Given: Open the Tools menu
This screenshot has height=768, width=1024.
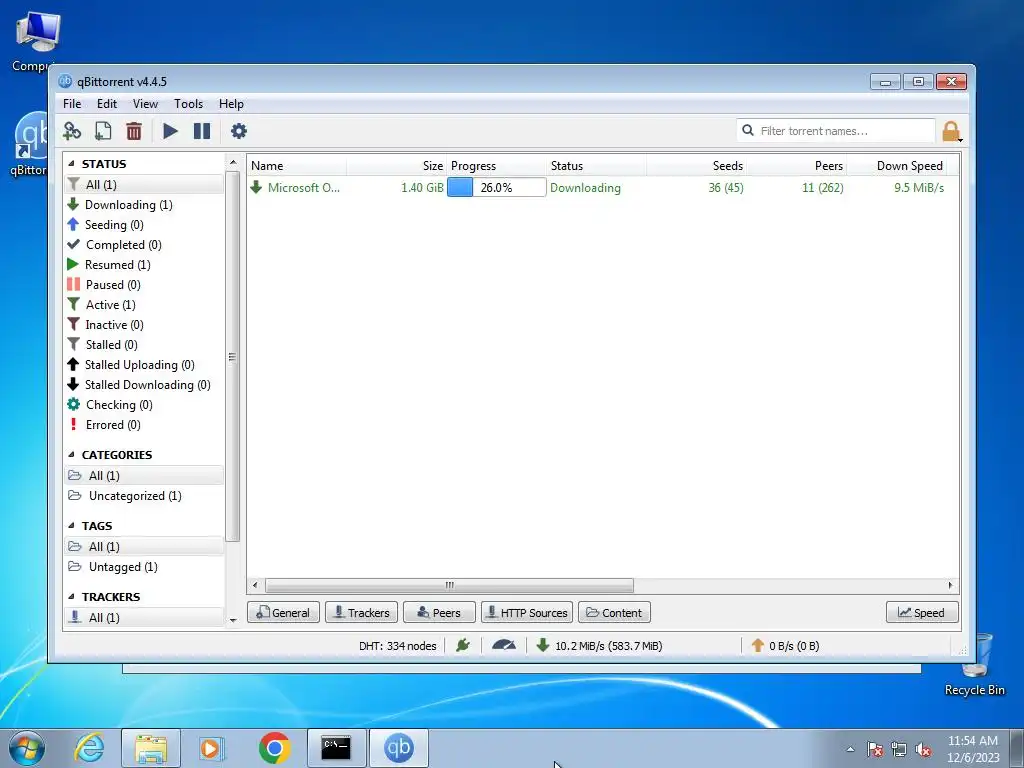Looking at the screenshot, I should [x=188, y=104].
